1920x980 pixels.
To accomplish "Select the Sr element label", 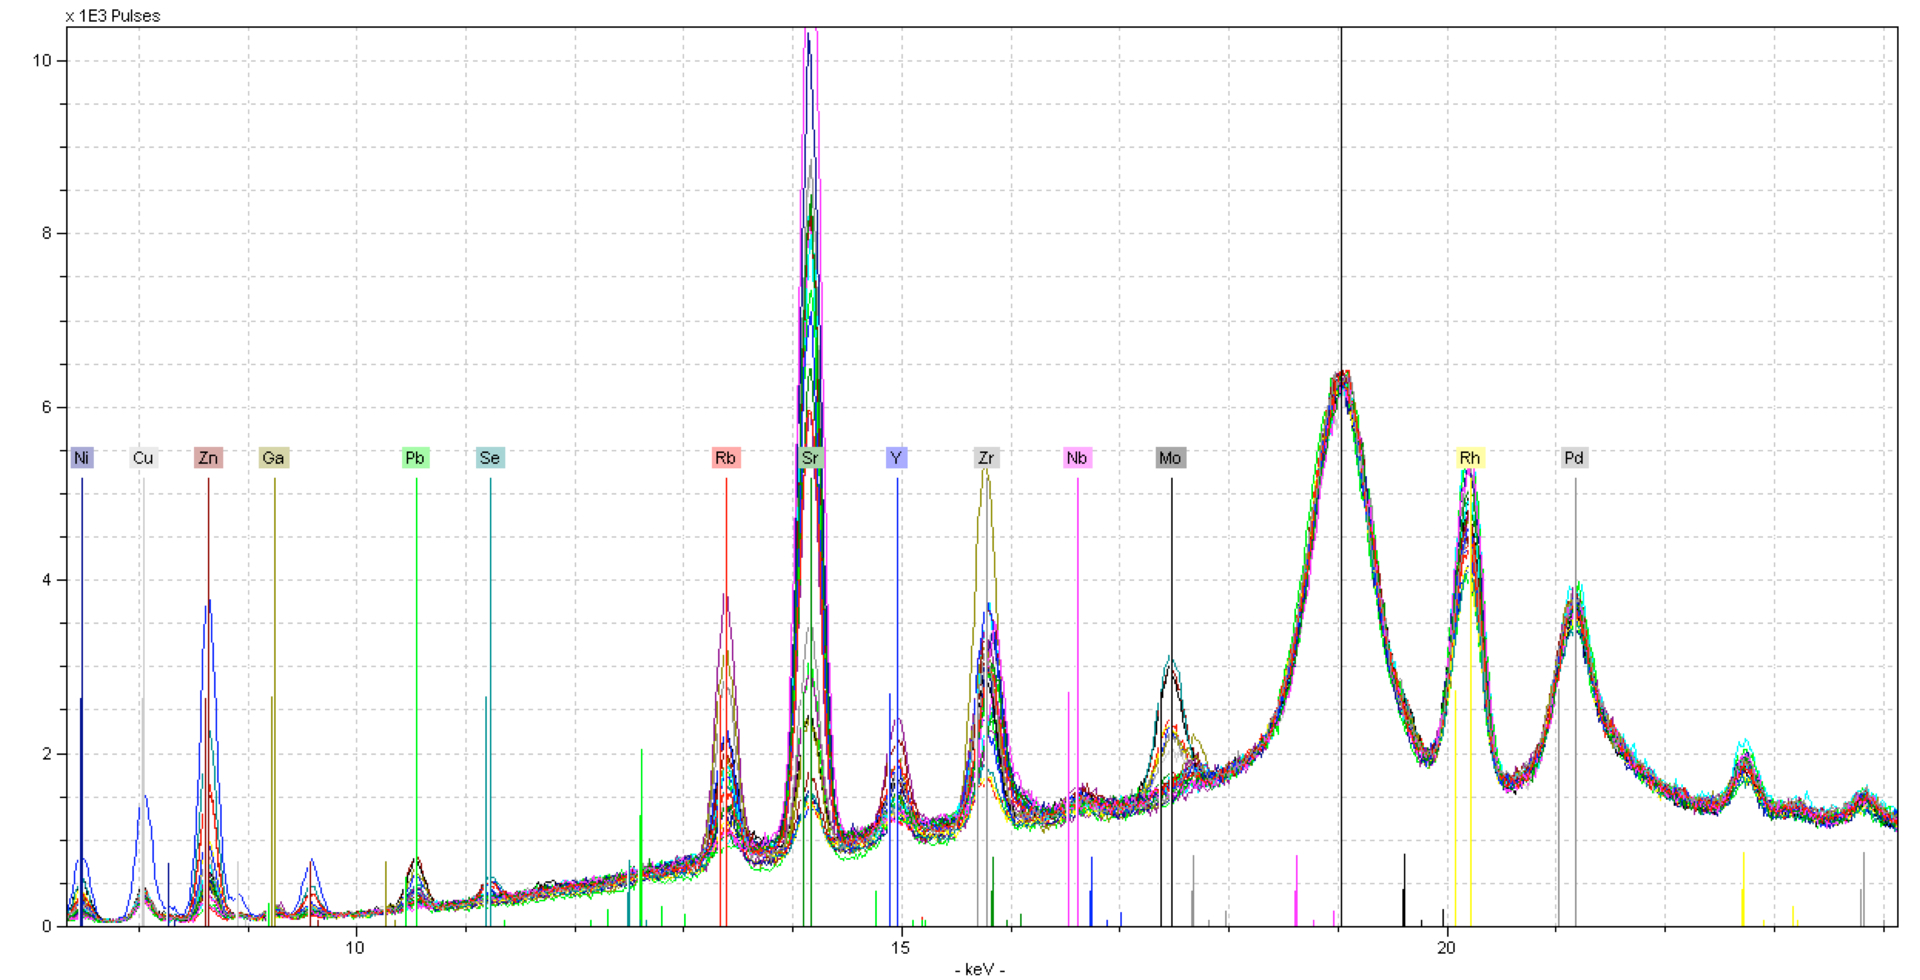I will point(810,458).
